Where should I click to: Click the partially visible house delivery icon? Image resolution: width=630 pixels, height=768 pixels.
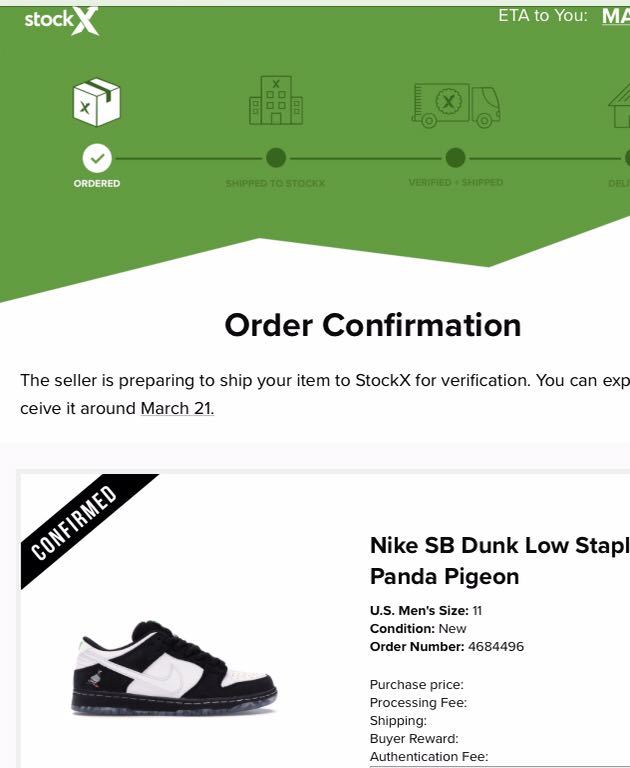point(619,105)
